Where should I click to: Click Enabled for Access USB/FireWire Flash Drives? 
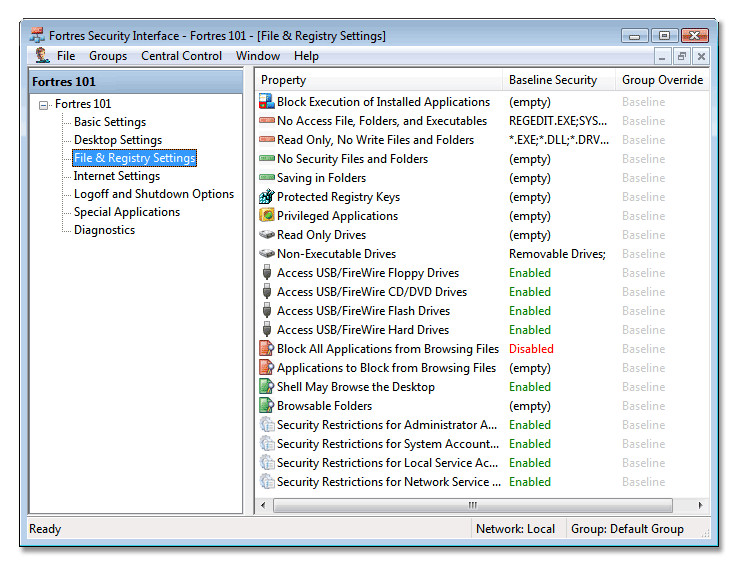point(530,311)
